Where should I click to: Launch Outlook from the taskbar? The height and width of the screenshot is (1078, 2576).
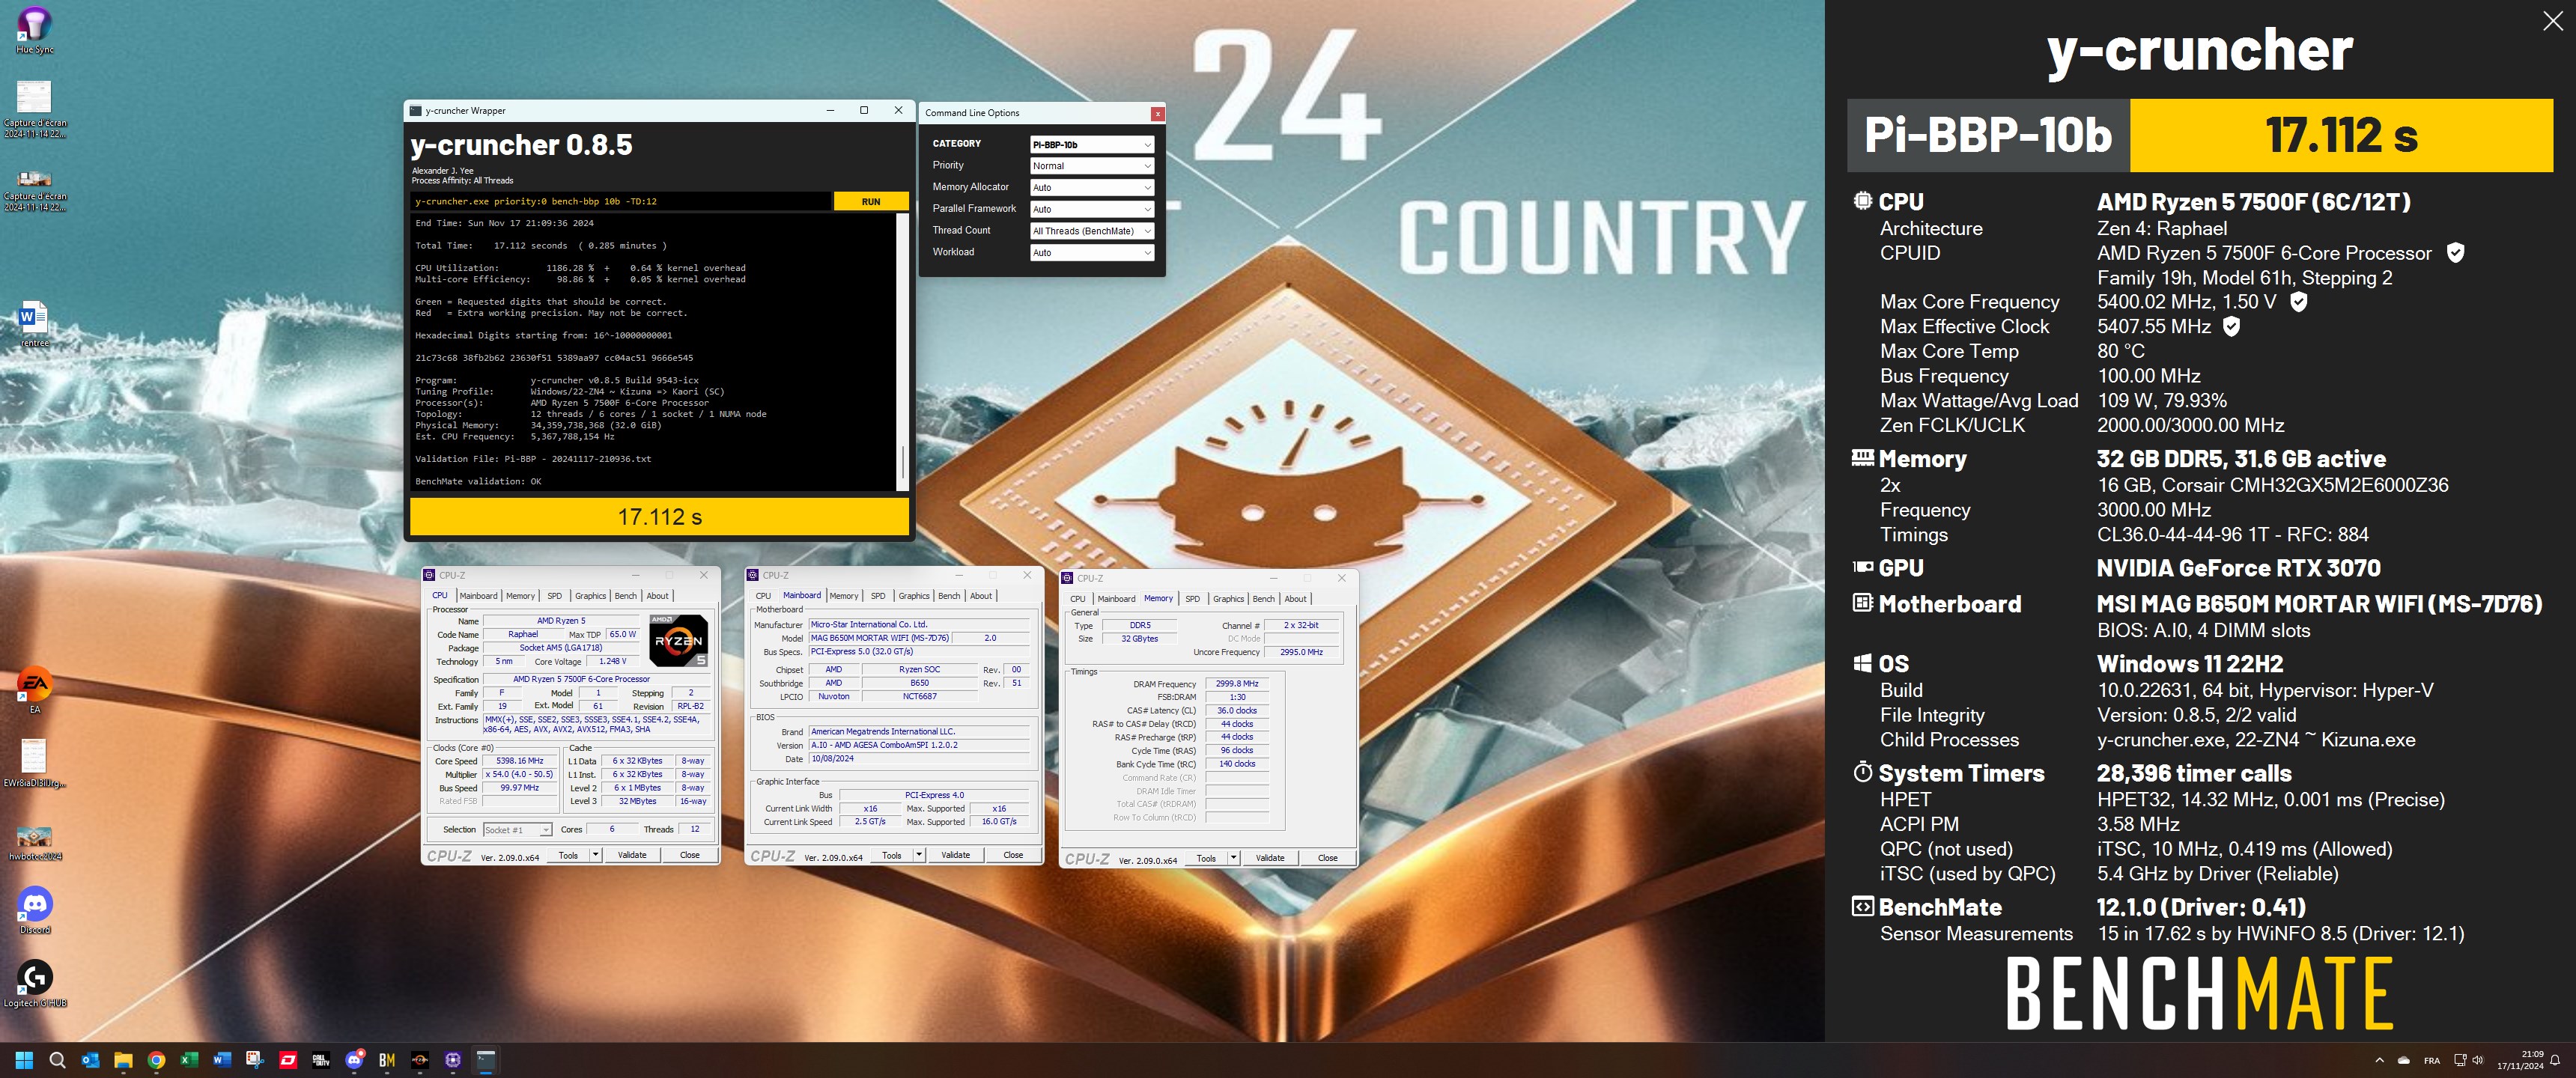90,1060
